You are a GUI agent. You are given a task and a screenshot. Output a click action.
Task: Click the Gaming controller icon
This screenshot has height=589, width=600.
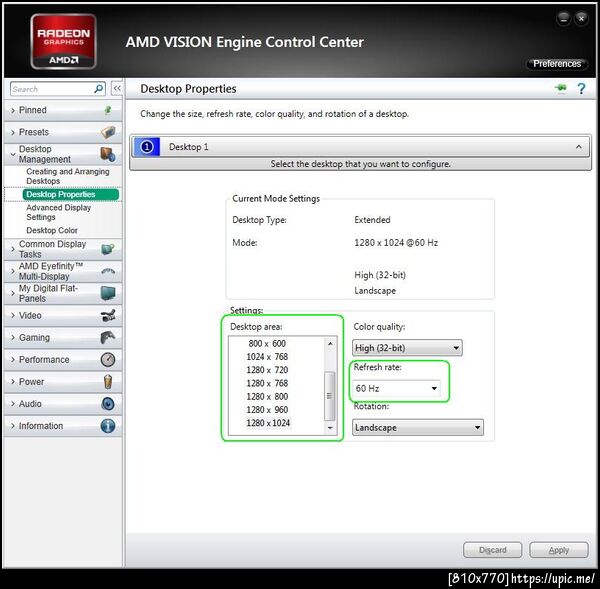pos(108,338)
